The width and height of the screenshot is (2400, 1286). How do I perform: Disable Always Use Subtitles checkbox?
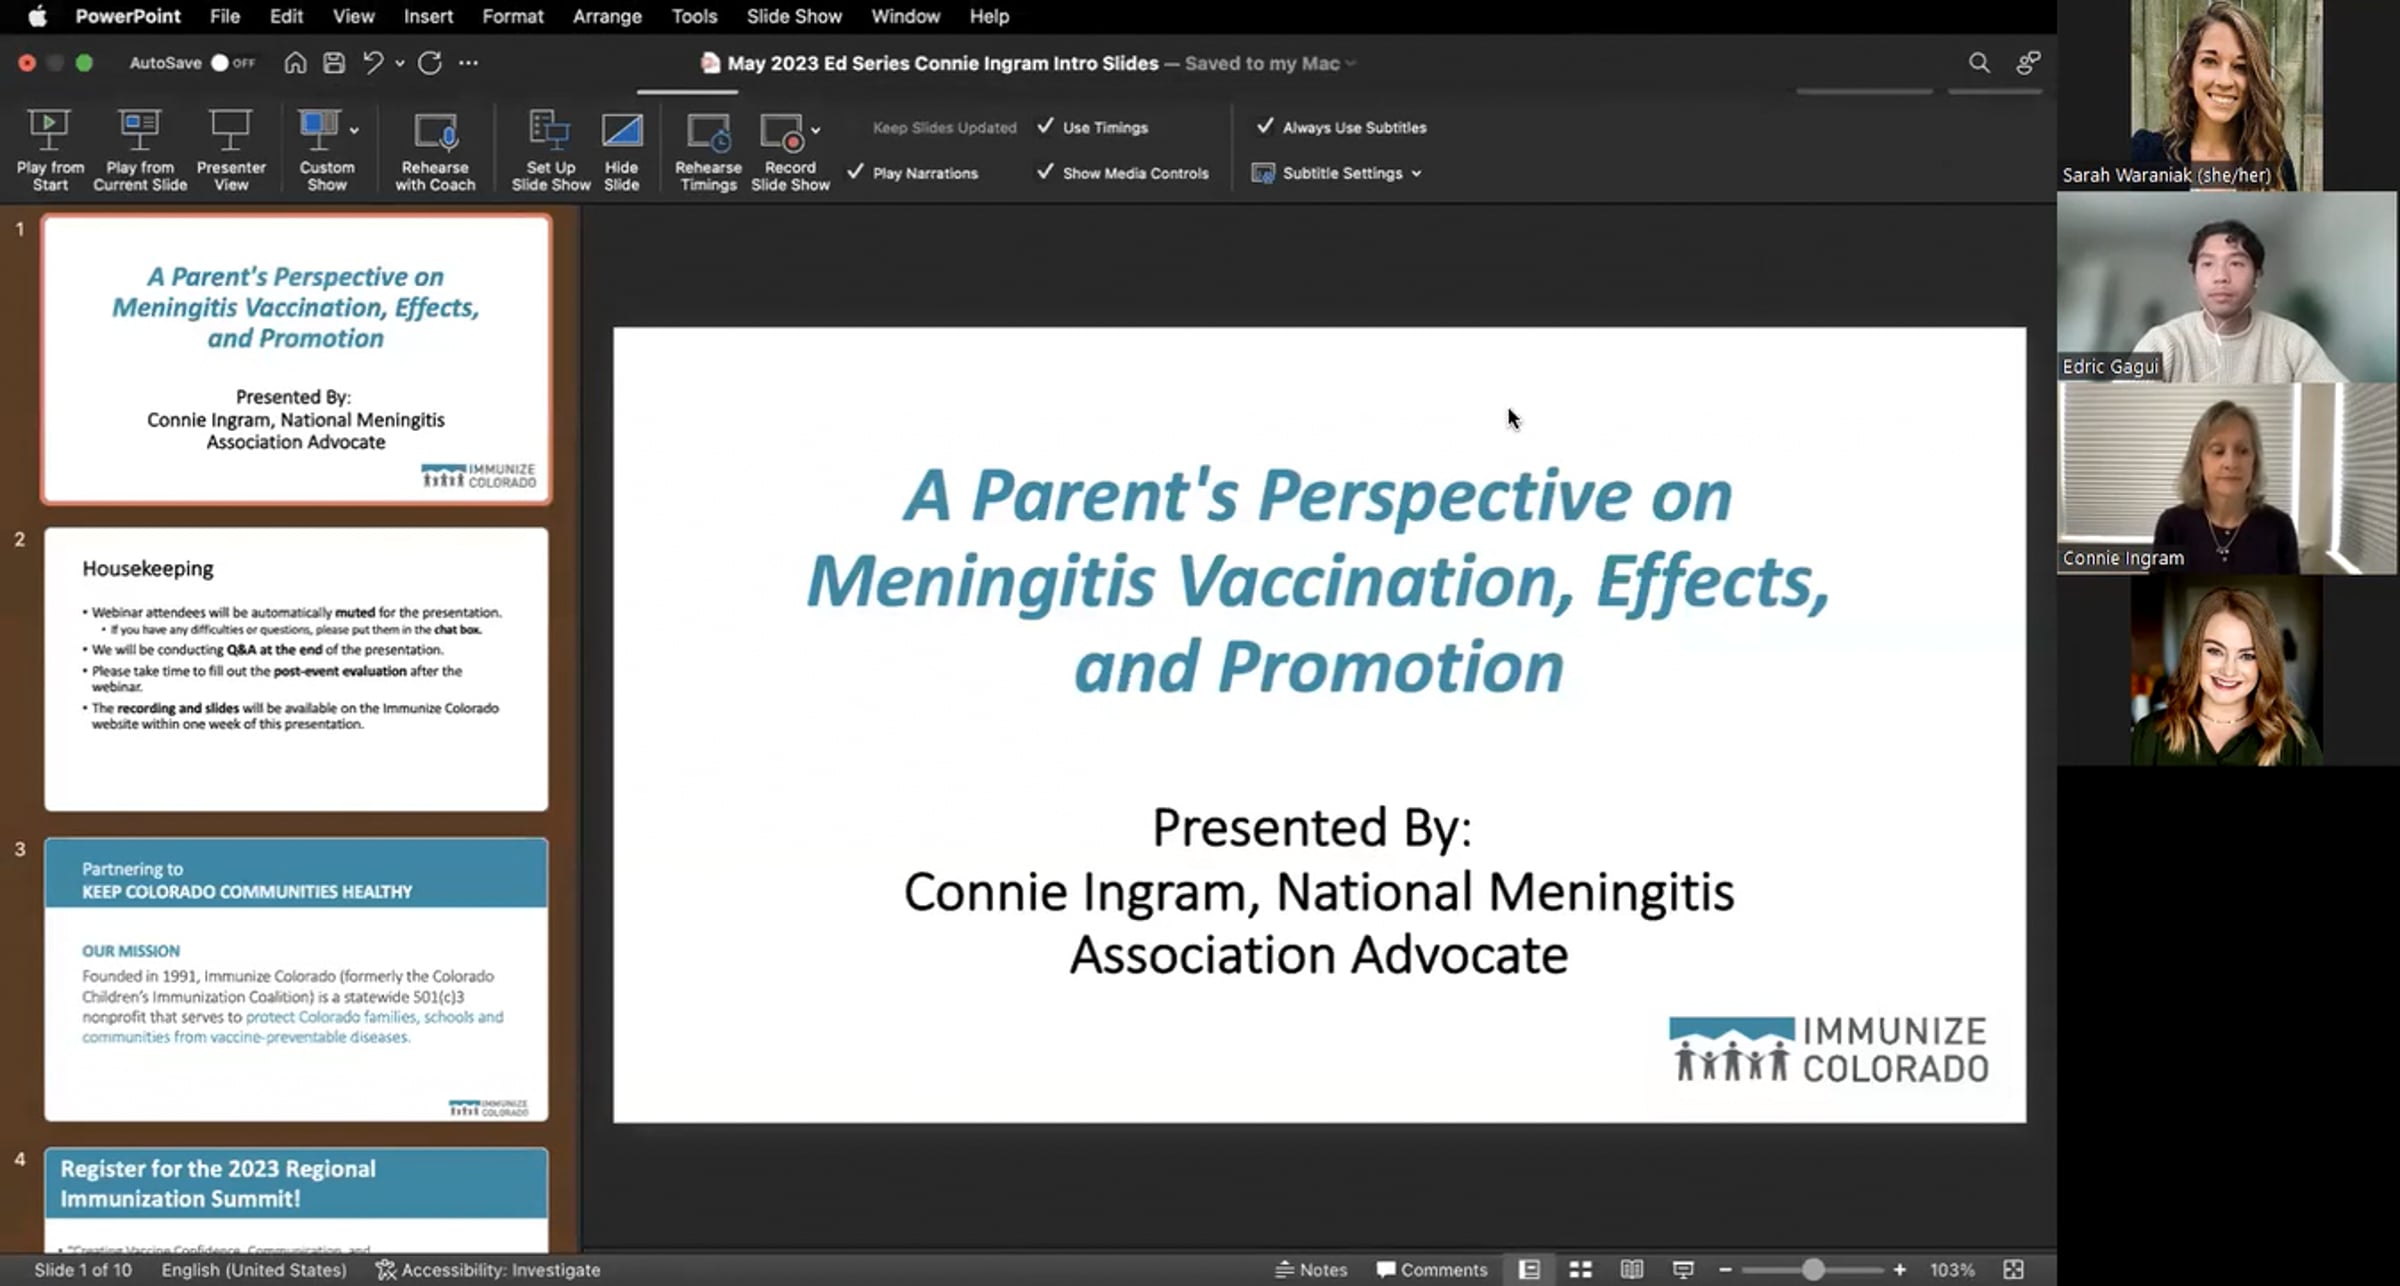pos(1265,127)
